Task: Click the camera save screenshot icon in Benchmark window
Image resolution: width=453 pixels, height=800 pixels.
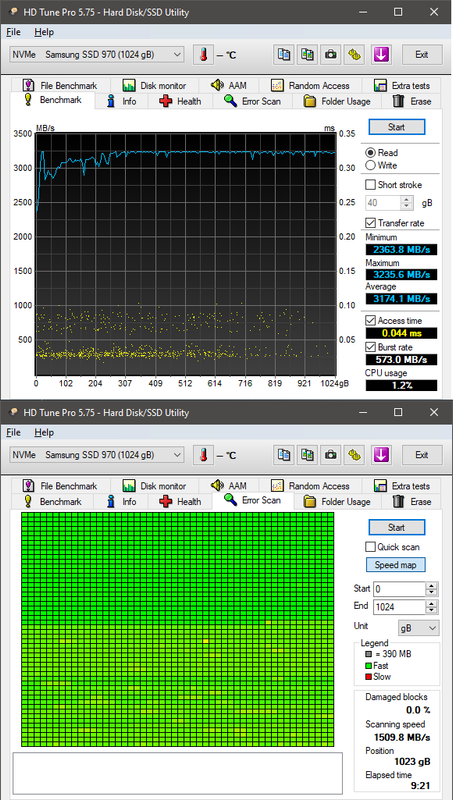Action: (x=331, y=55)
